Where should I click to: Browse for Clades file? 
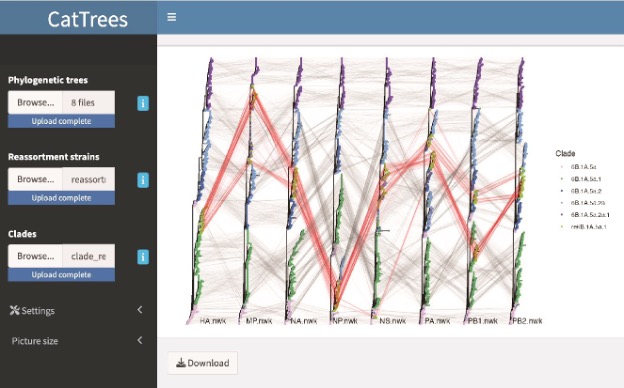[35, 256]
